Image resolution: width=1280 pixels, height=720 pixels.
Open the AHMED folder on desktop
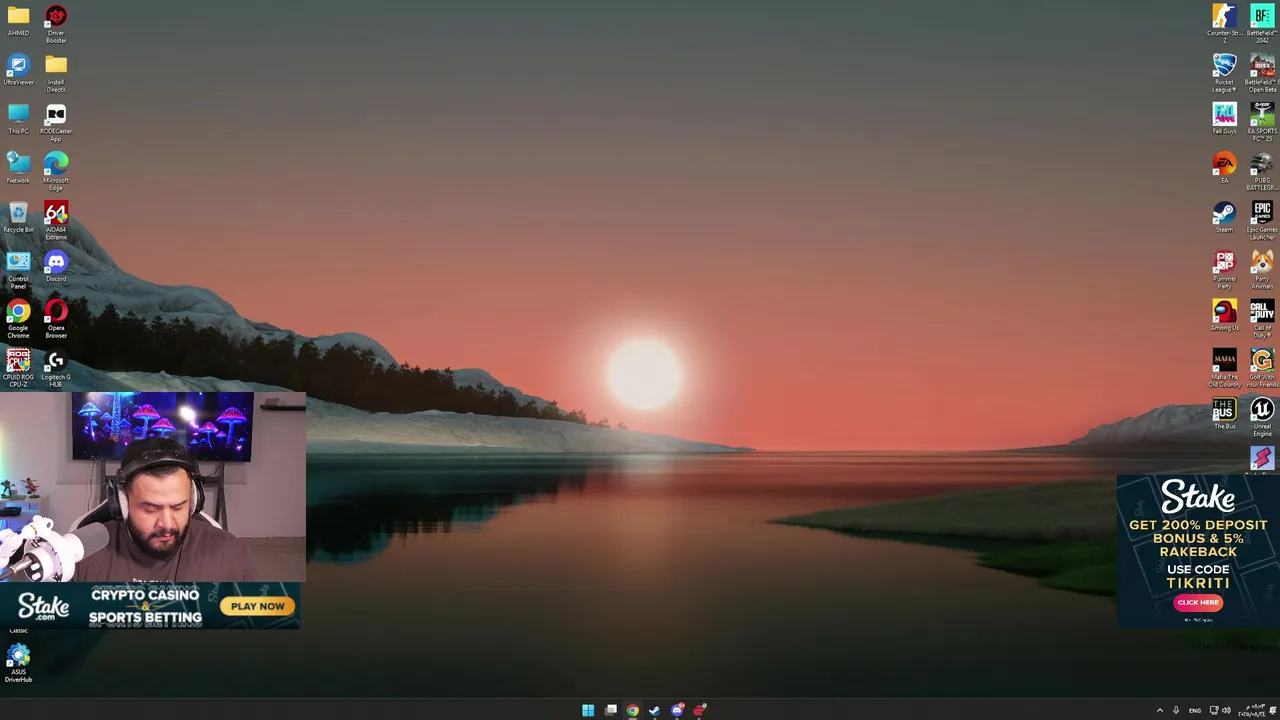pyautogui.click(x=18, y=21)
